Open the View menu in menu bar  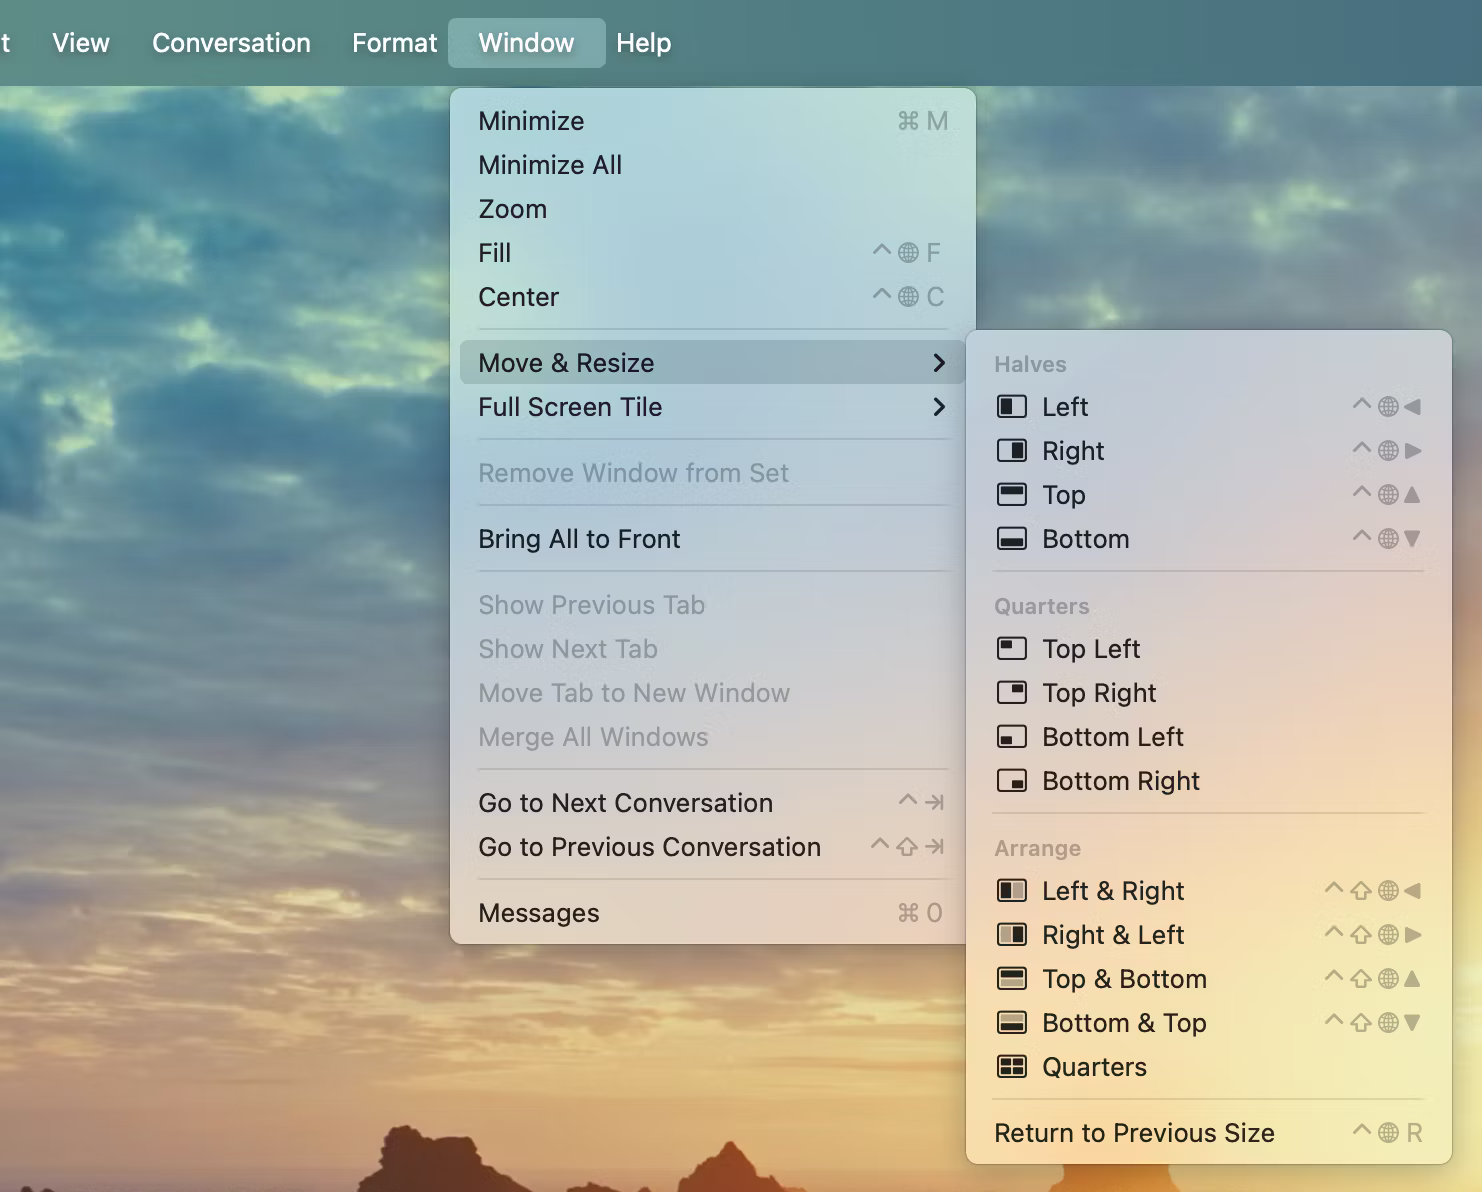coord(81,43)
